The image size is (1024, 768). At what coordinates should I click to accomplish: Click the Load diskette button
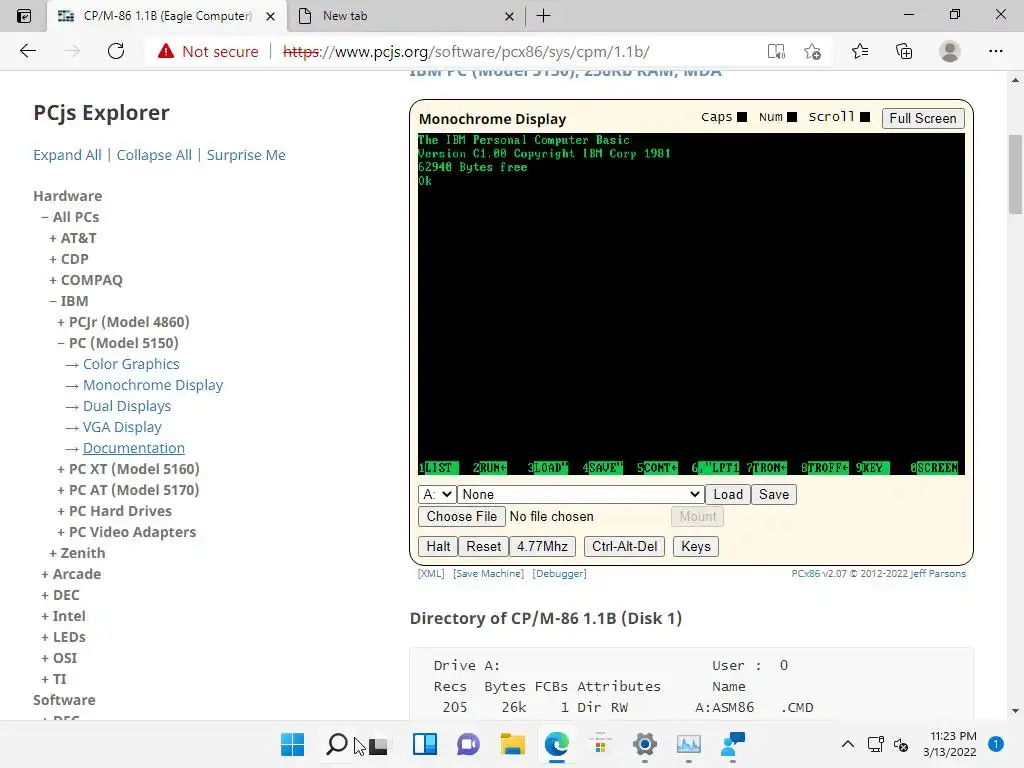click(x=728, y=494)
